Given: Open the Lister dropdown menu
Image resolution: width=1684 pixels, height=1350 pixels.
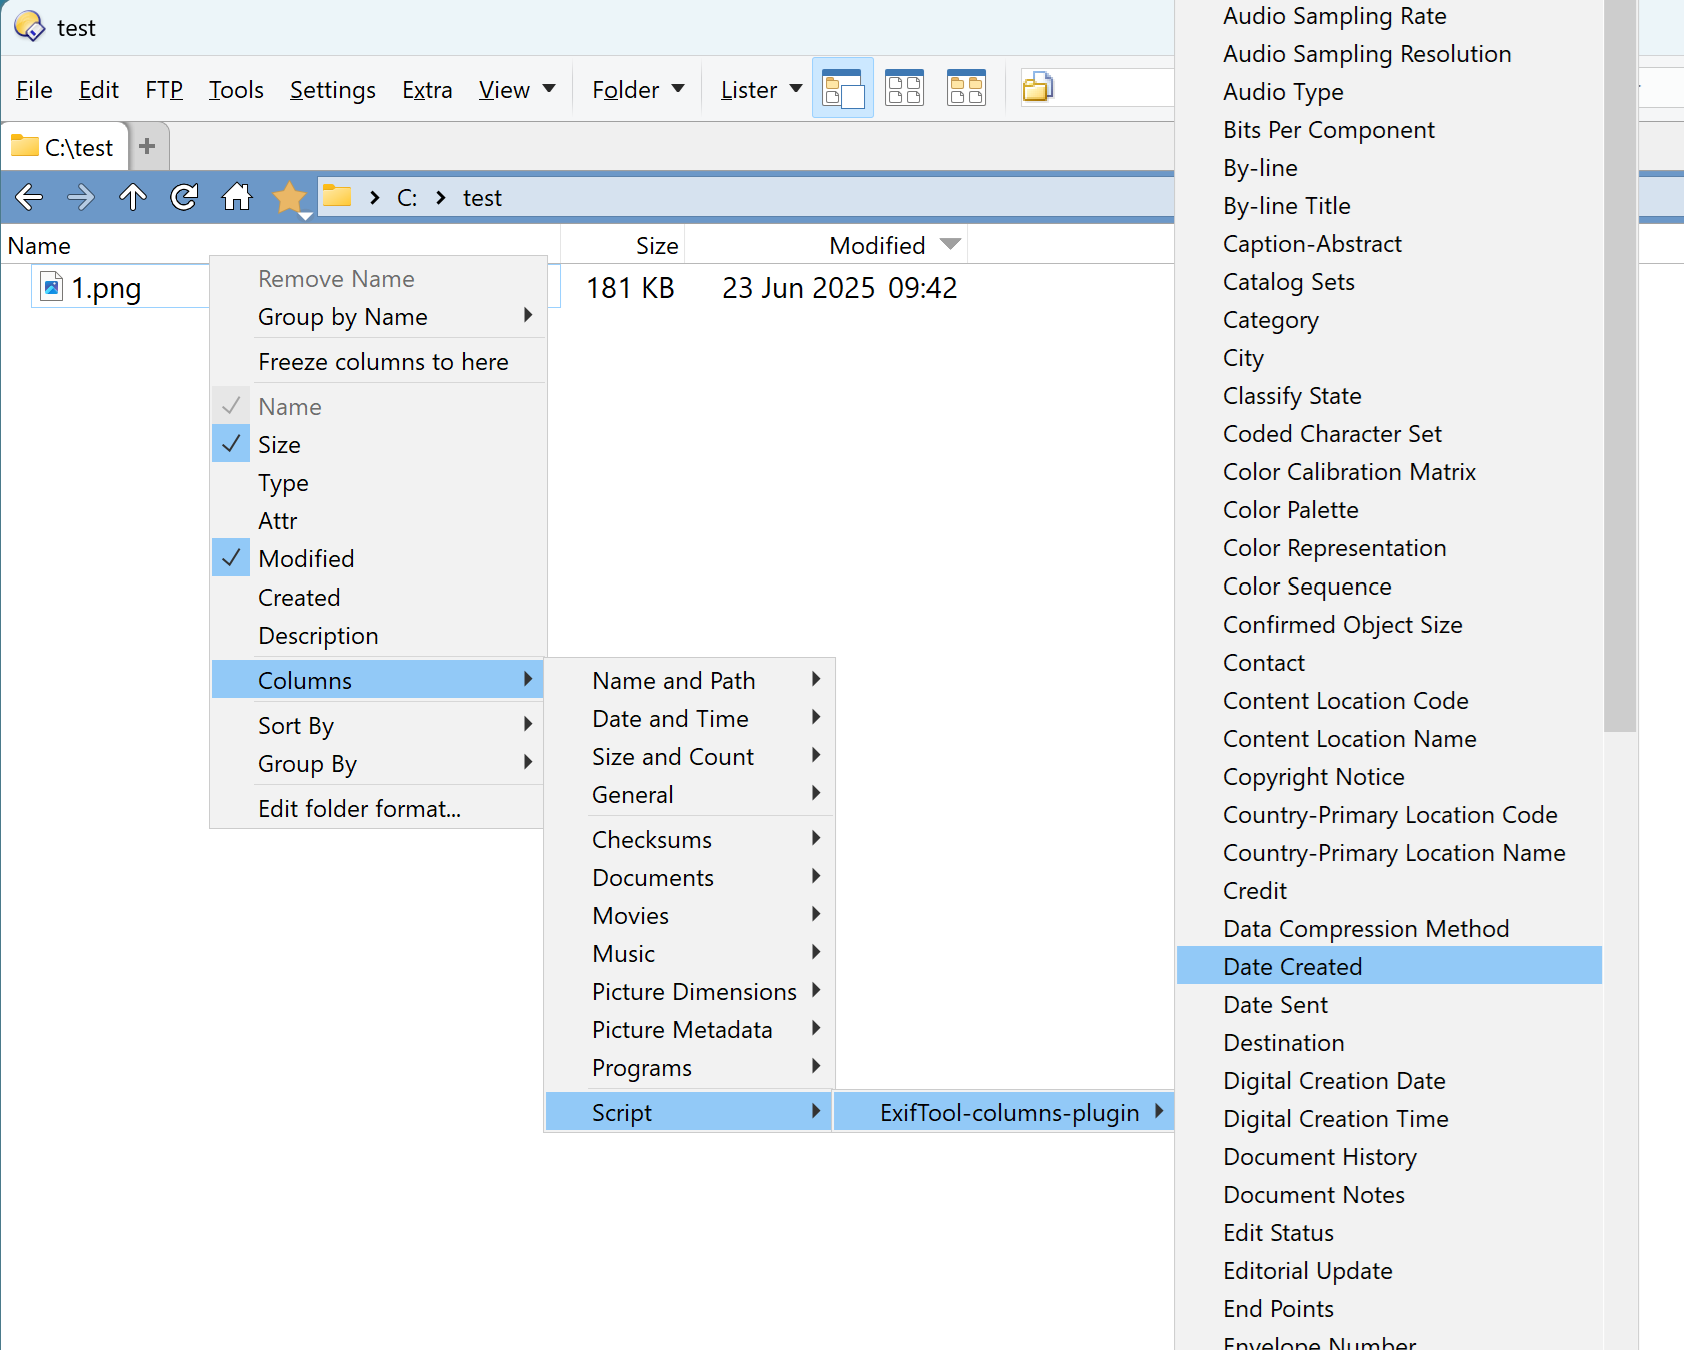Looking at the screenshot, I should [x=761, y=90].
